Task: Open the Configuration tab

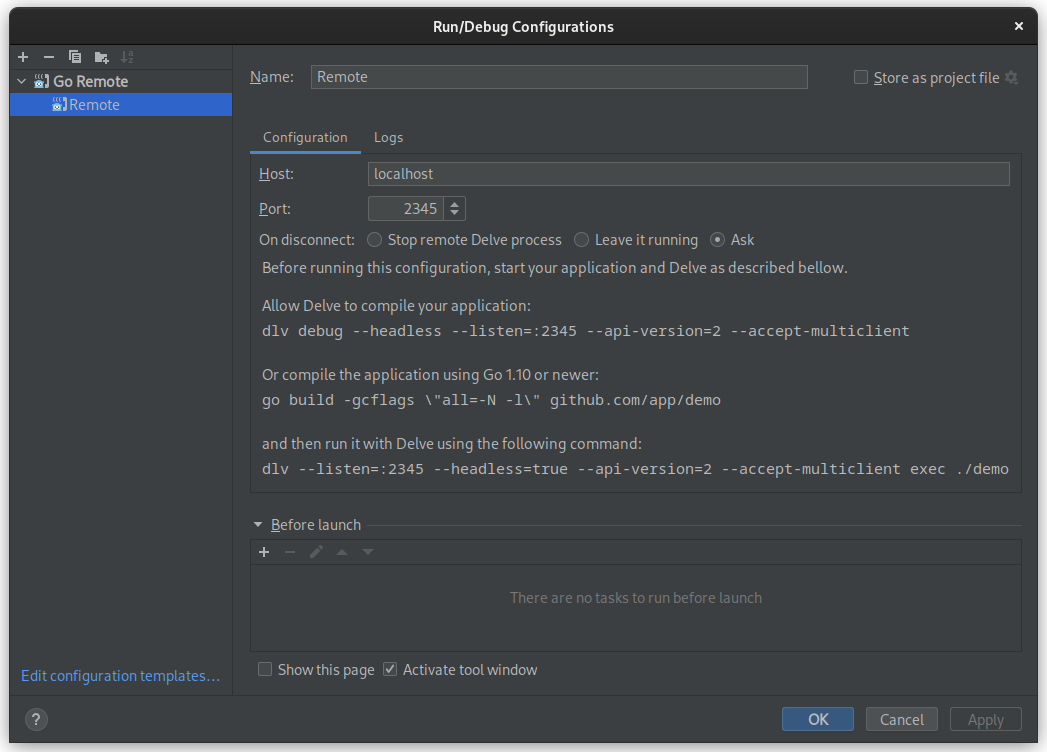Action: click(305, 137)
